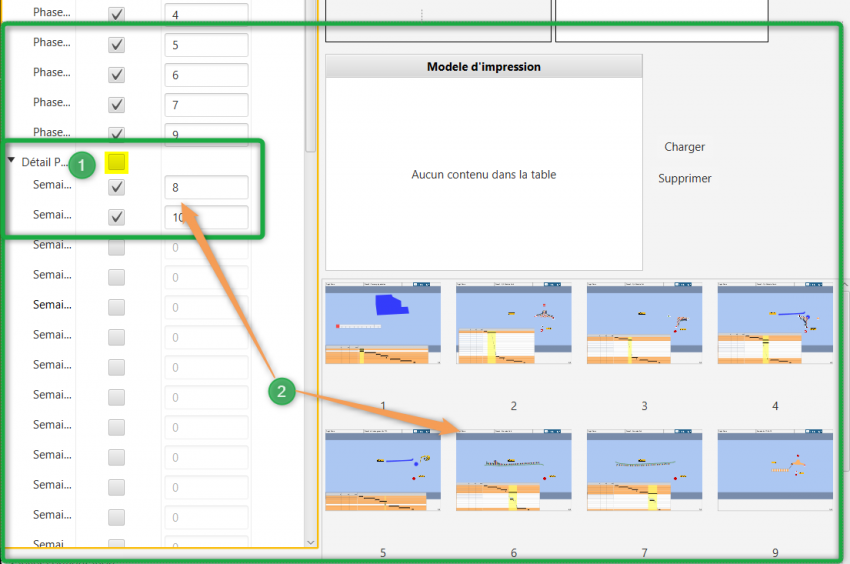
Task: Click the order field containing 10
Action: (207, 217)
